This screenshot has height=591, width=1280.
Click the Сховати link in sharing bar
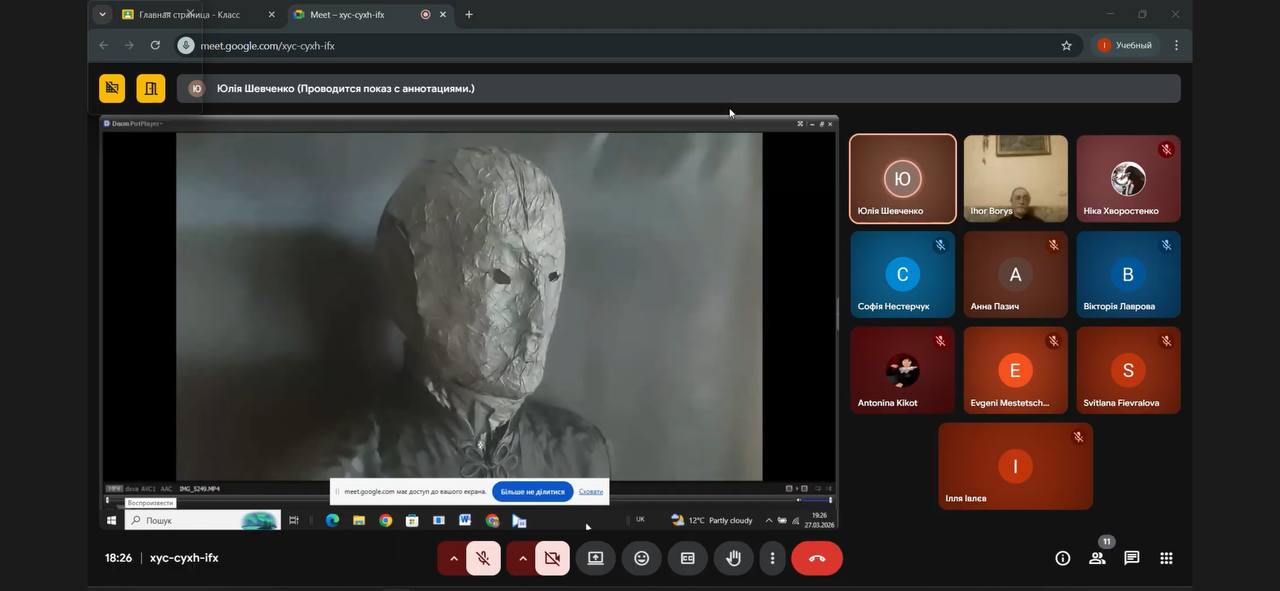(x=590, y=492)
